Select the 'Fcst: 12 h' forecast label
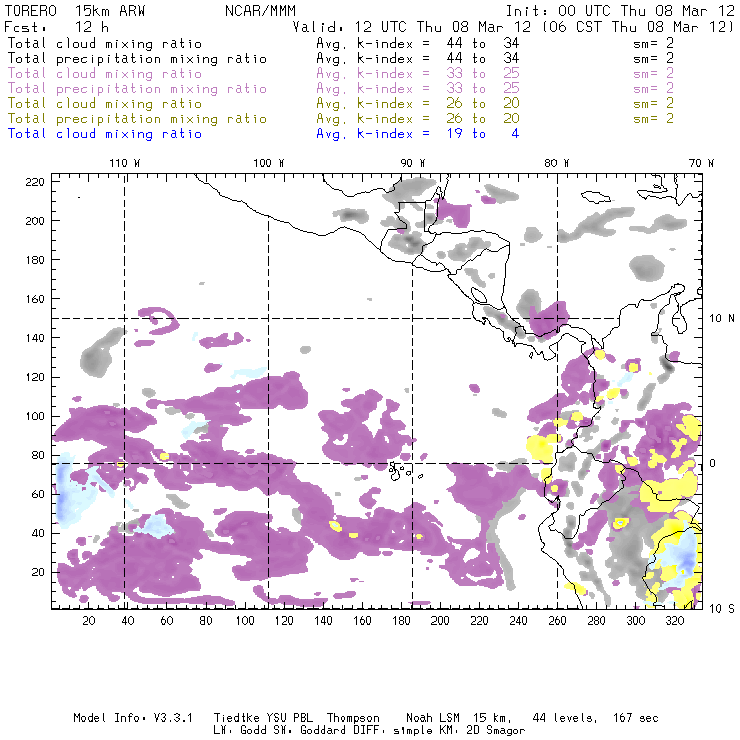The width and height of the screenshot is (740, 740). 56,27
